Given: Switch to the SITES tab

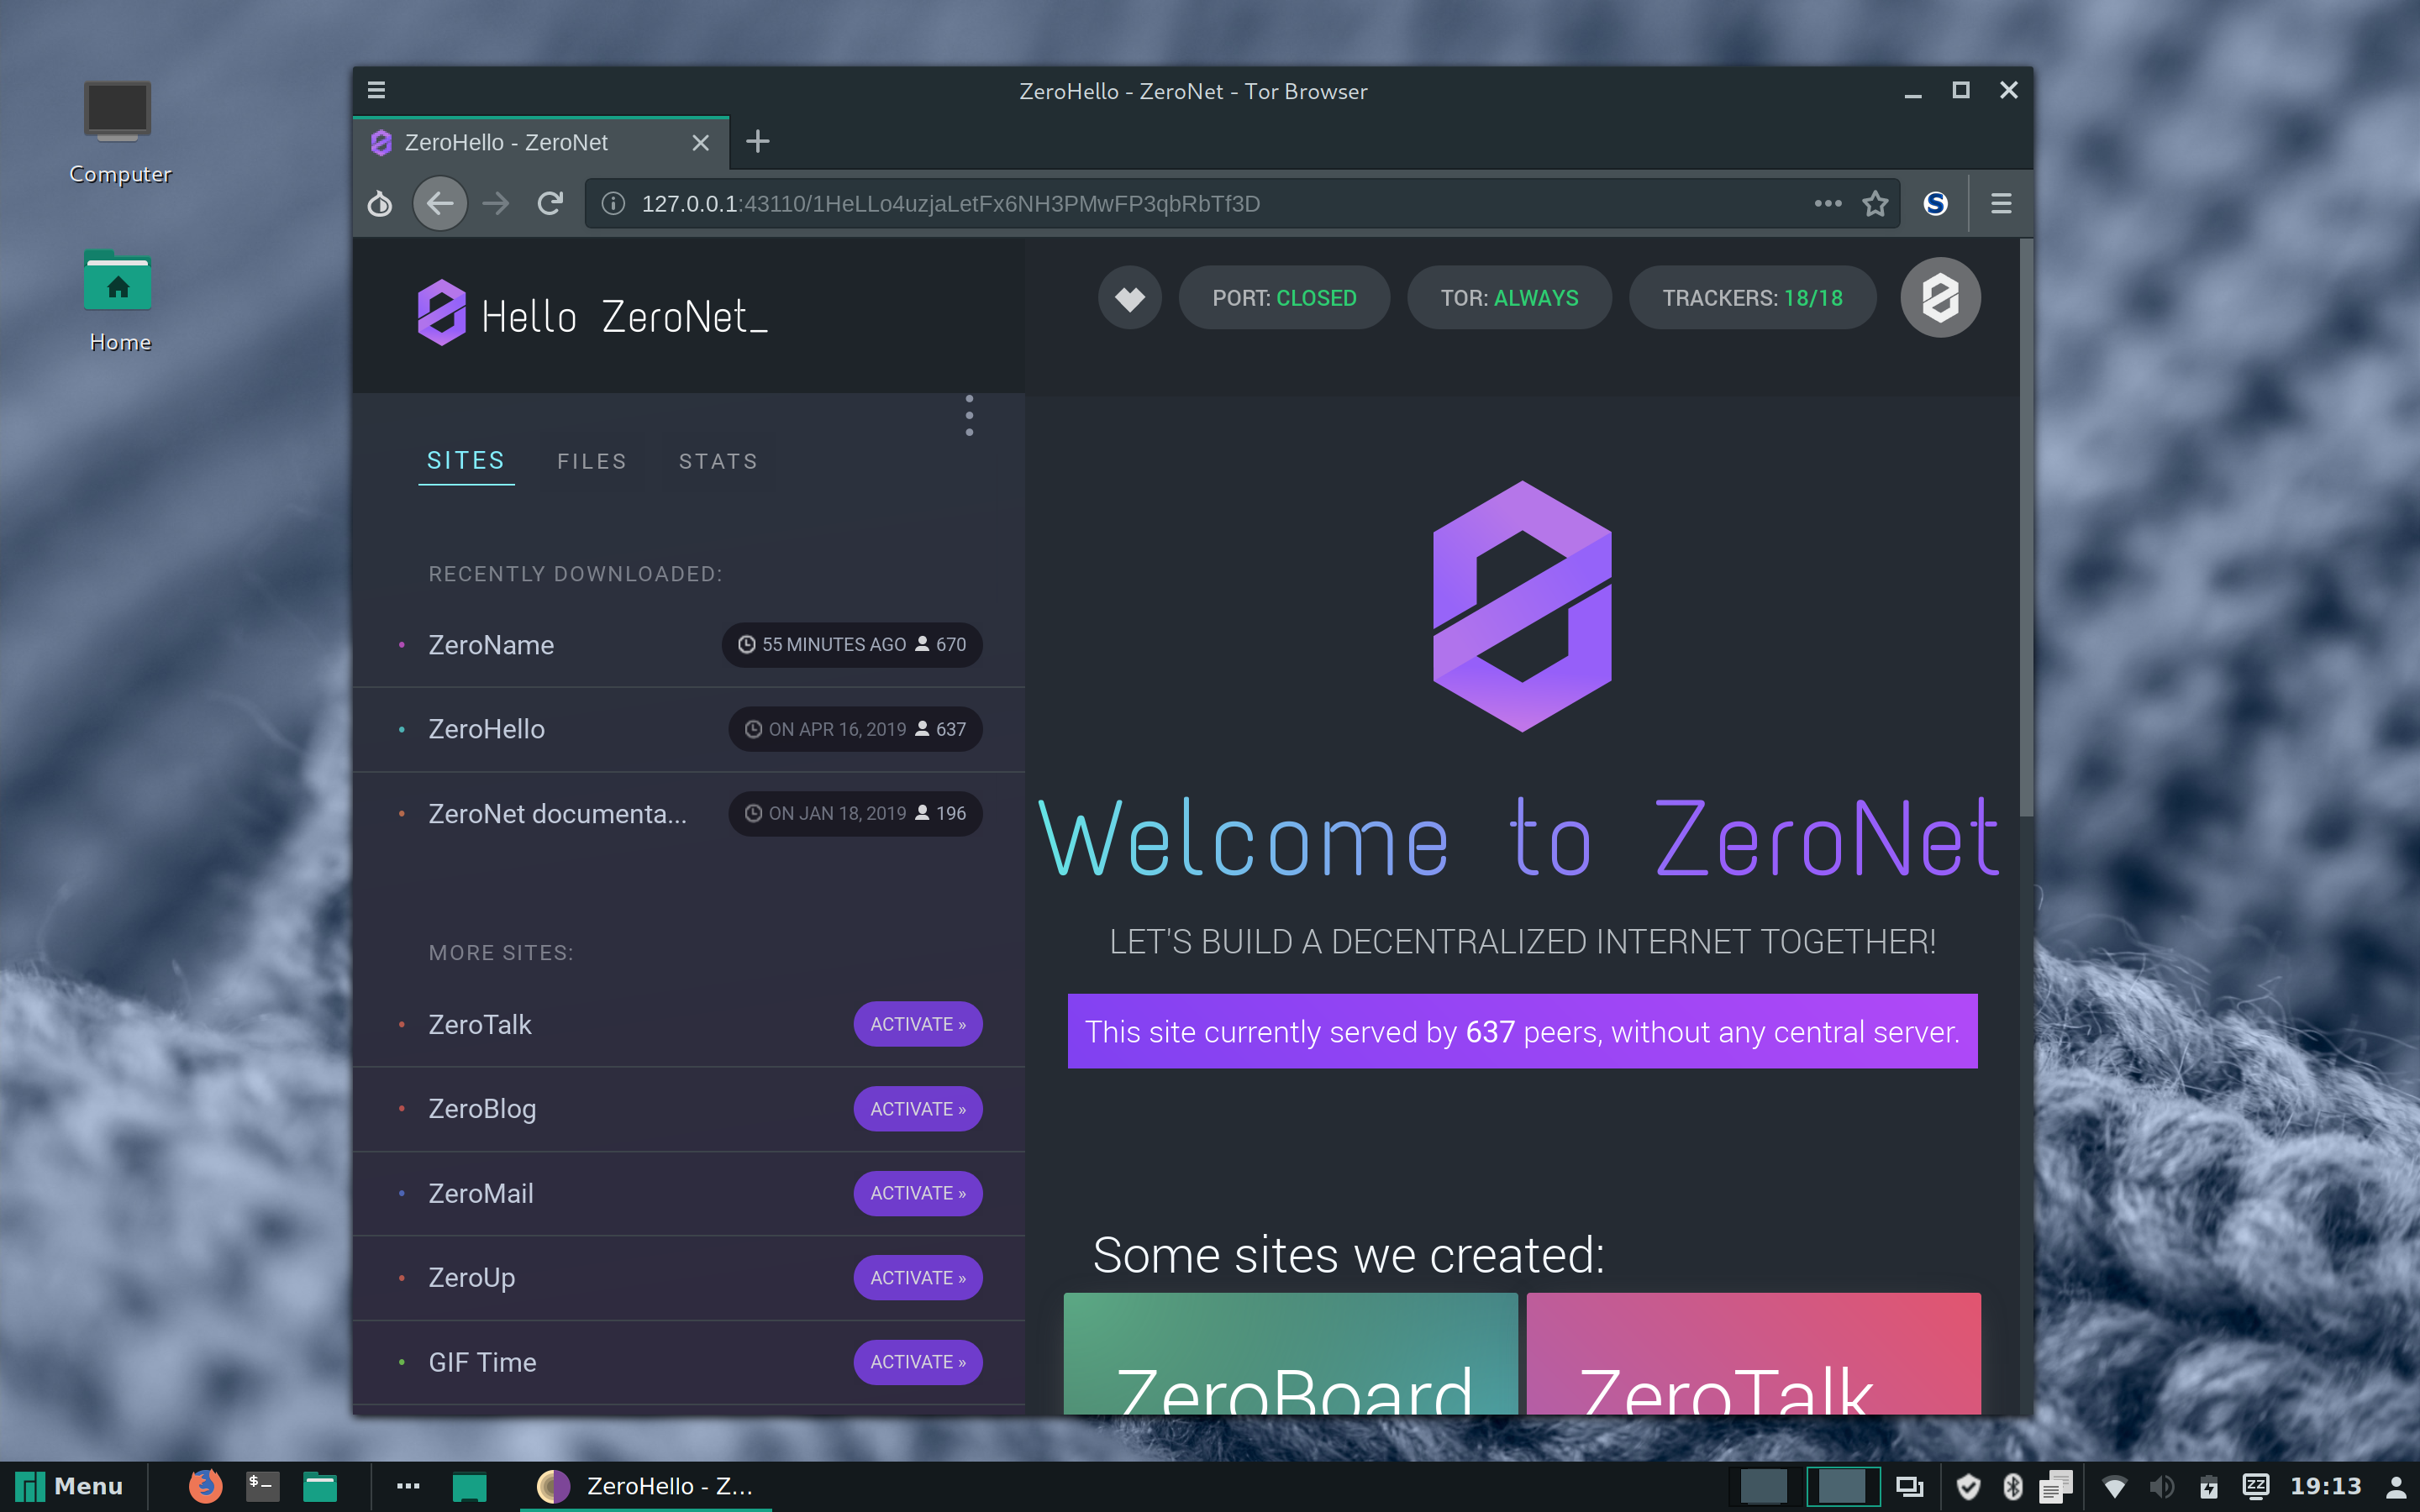Looking at the screenshot, I should (466, 461).
